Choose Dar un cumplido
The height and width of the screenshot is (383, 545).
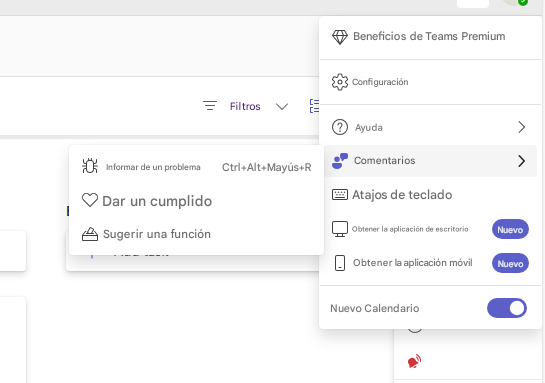click(196, 201)
